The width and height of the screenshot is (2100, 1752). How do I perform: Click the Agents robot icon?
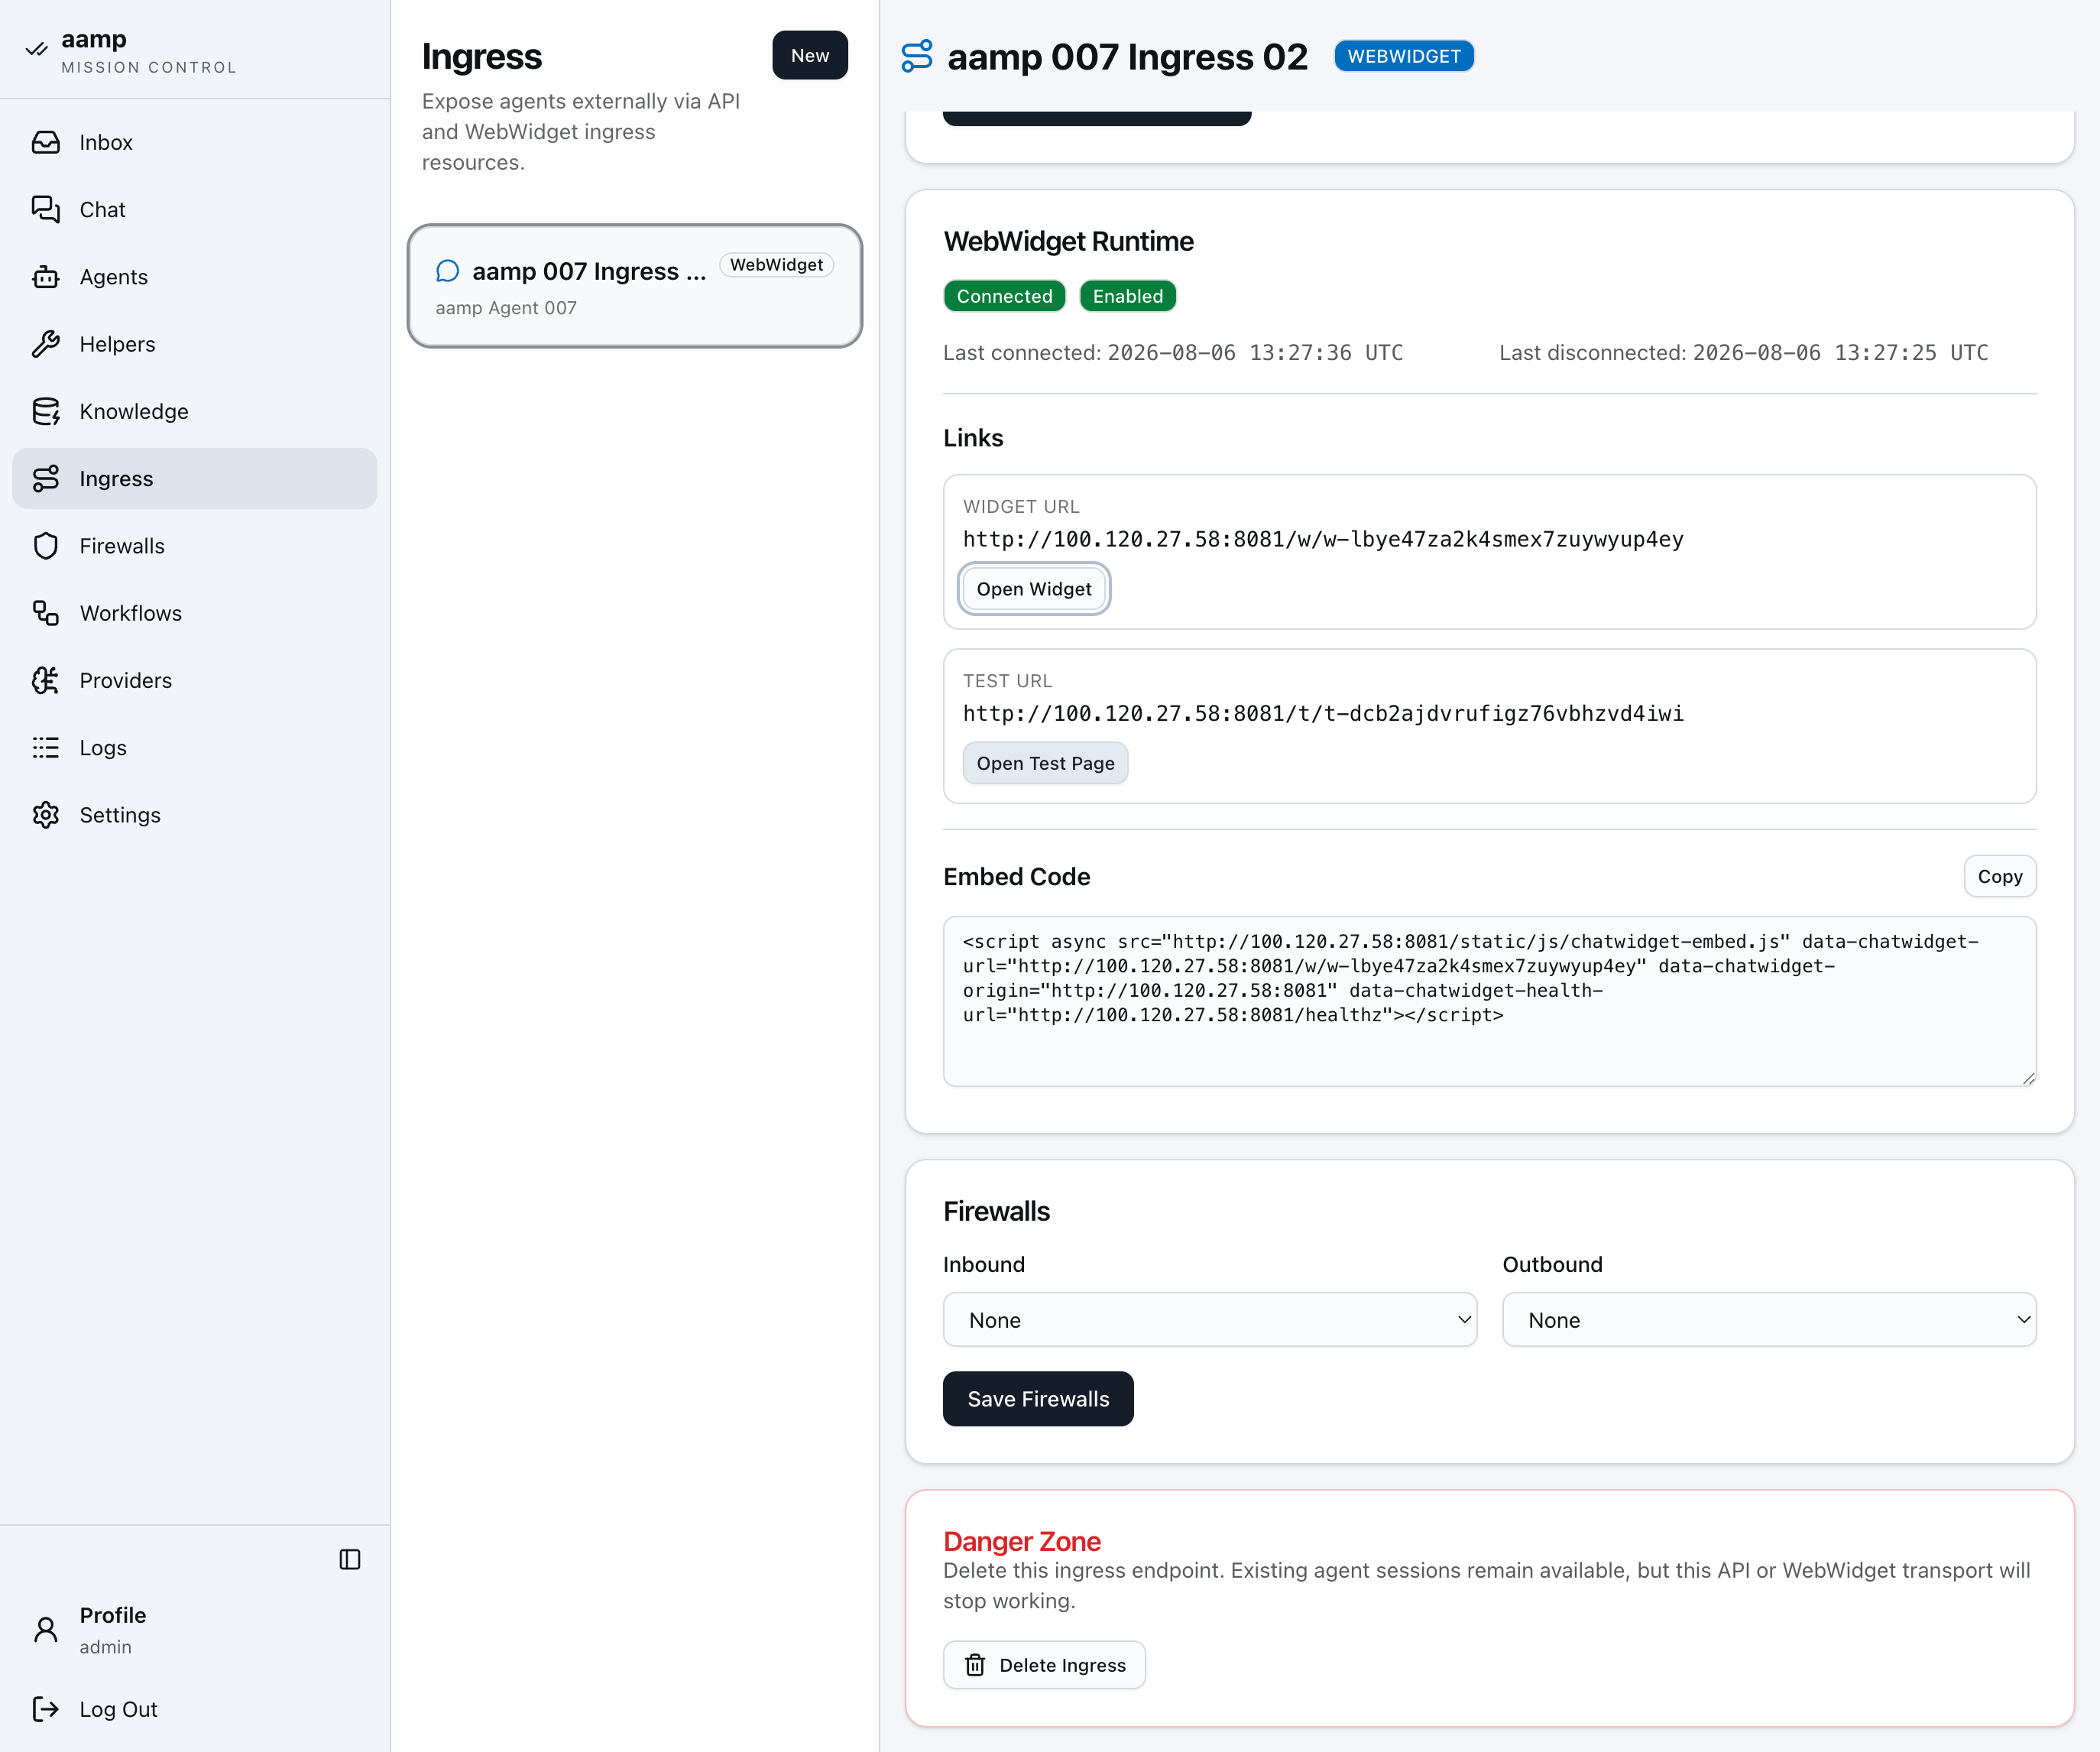tap(46, 277)
